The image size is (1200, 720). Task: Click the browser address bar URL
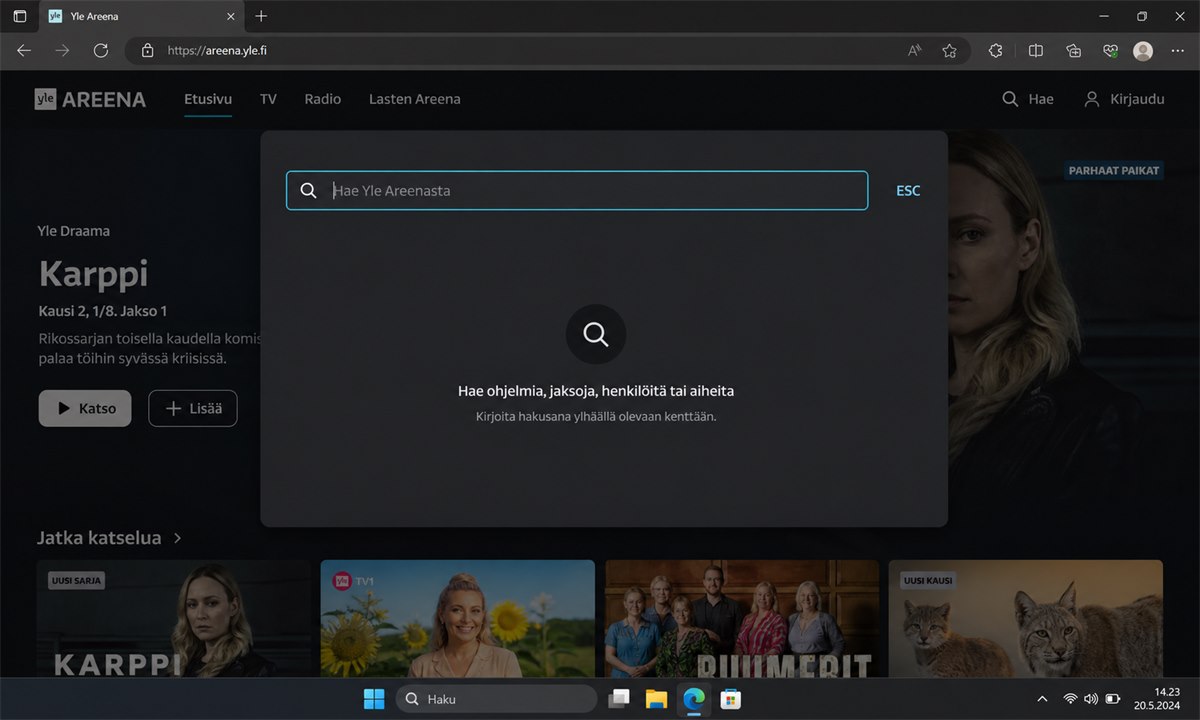coord(217,50)
